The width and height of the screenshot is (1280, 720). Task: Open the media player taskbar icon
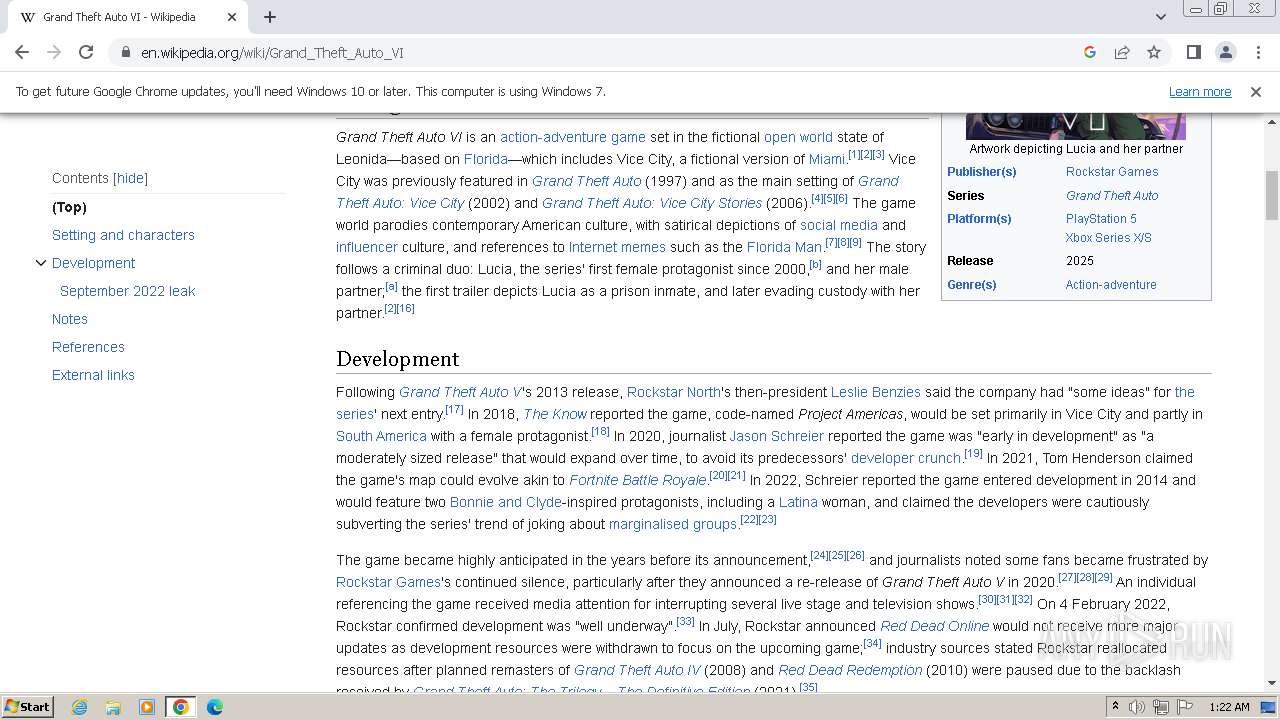pyautogui.click(x=147, y=707)
